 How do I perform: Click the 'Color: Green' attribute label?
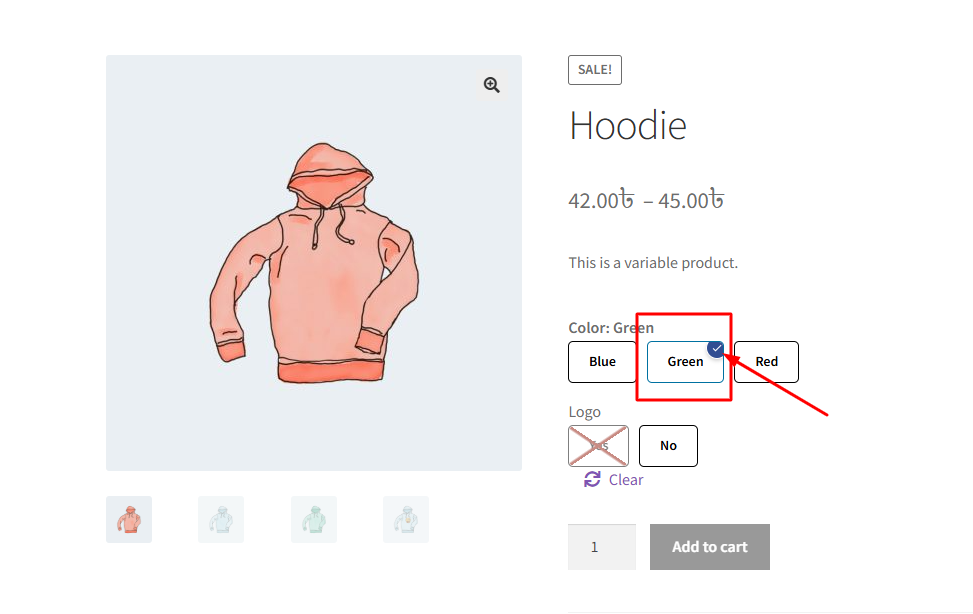(x=611, y=328)
